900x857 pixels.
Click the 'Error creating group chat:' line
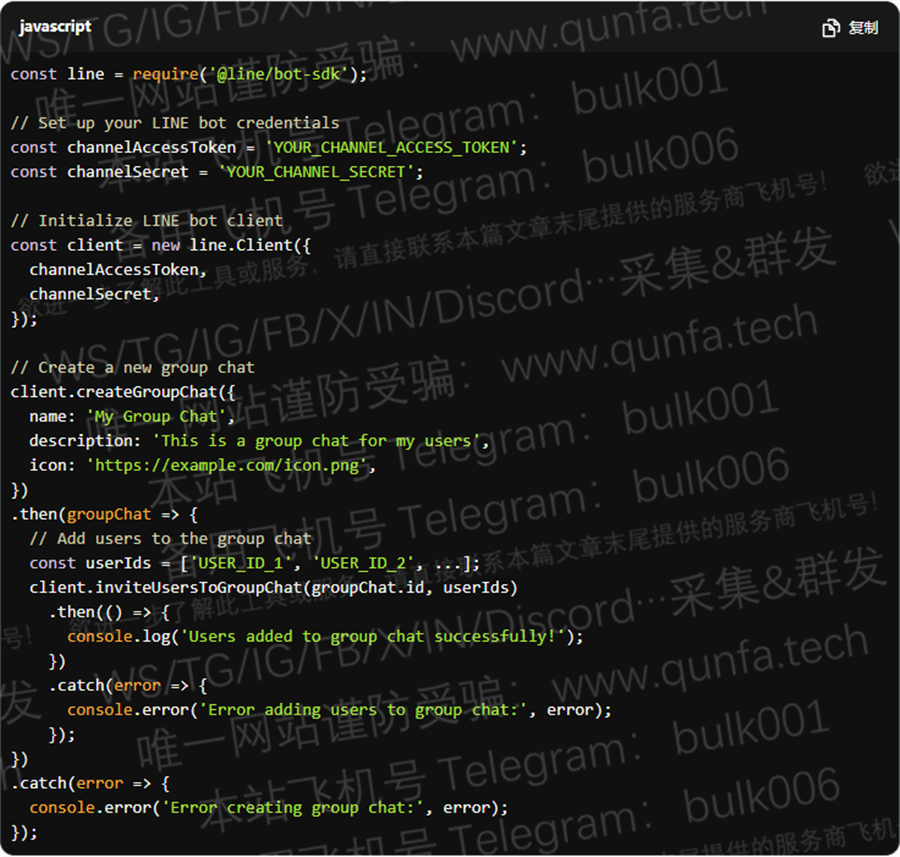[269, 808]
